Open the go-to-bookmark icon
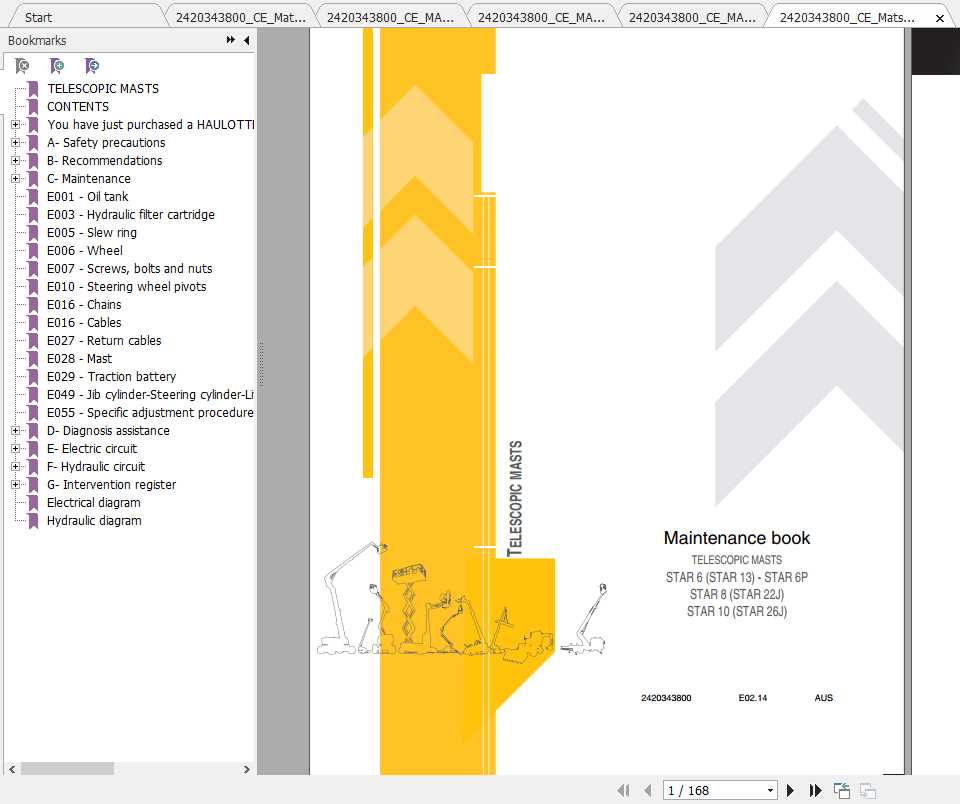This screenshot has width=960, height=804. [x=92, y=65]
